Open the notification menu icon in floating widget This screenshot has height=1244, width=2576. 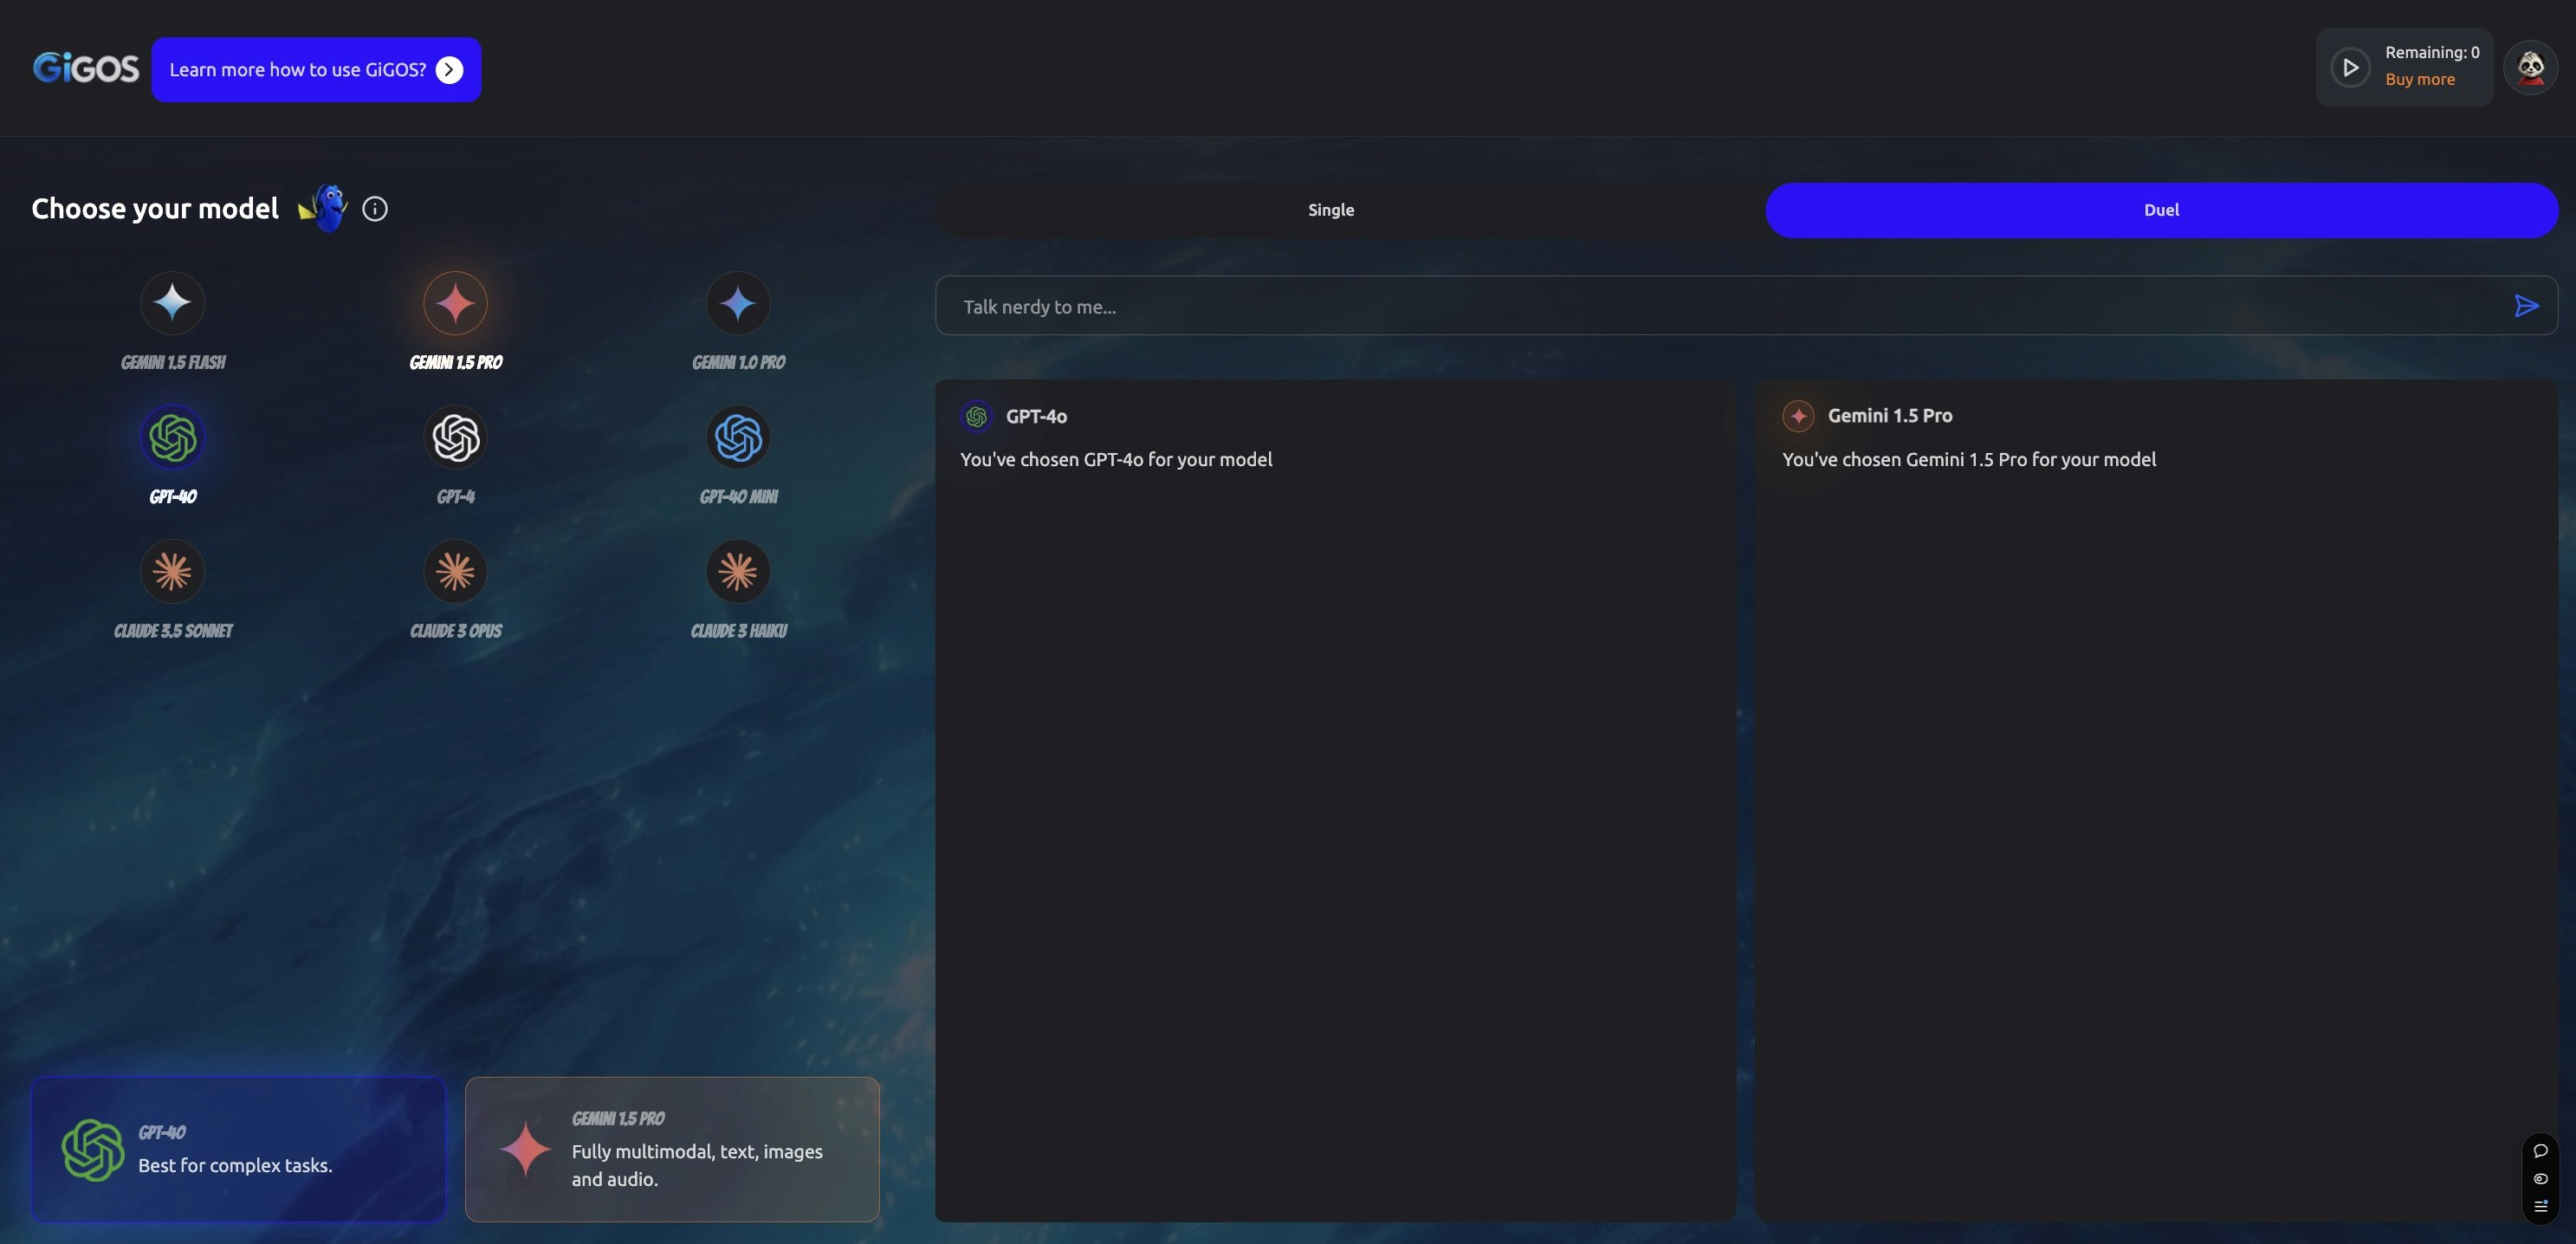[2540, 1206]
